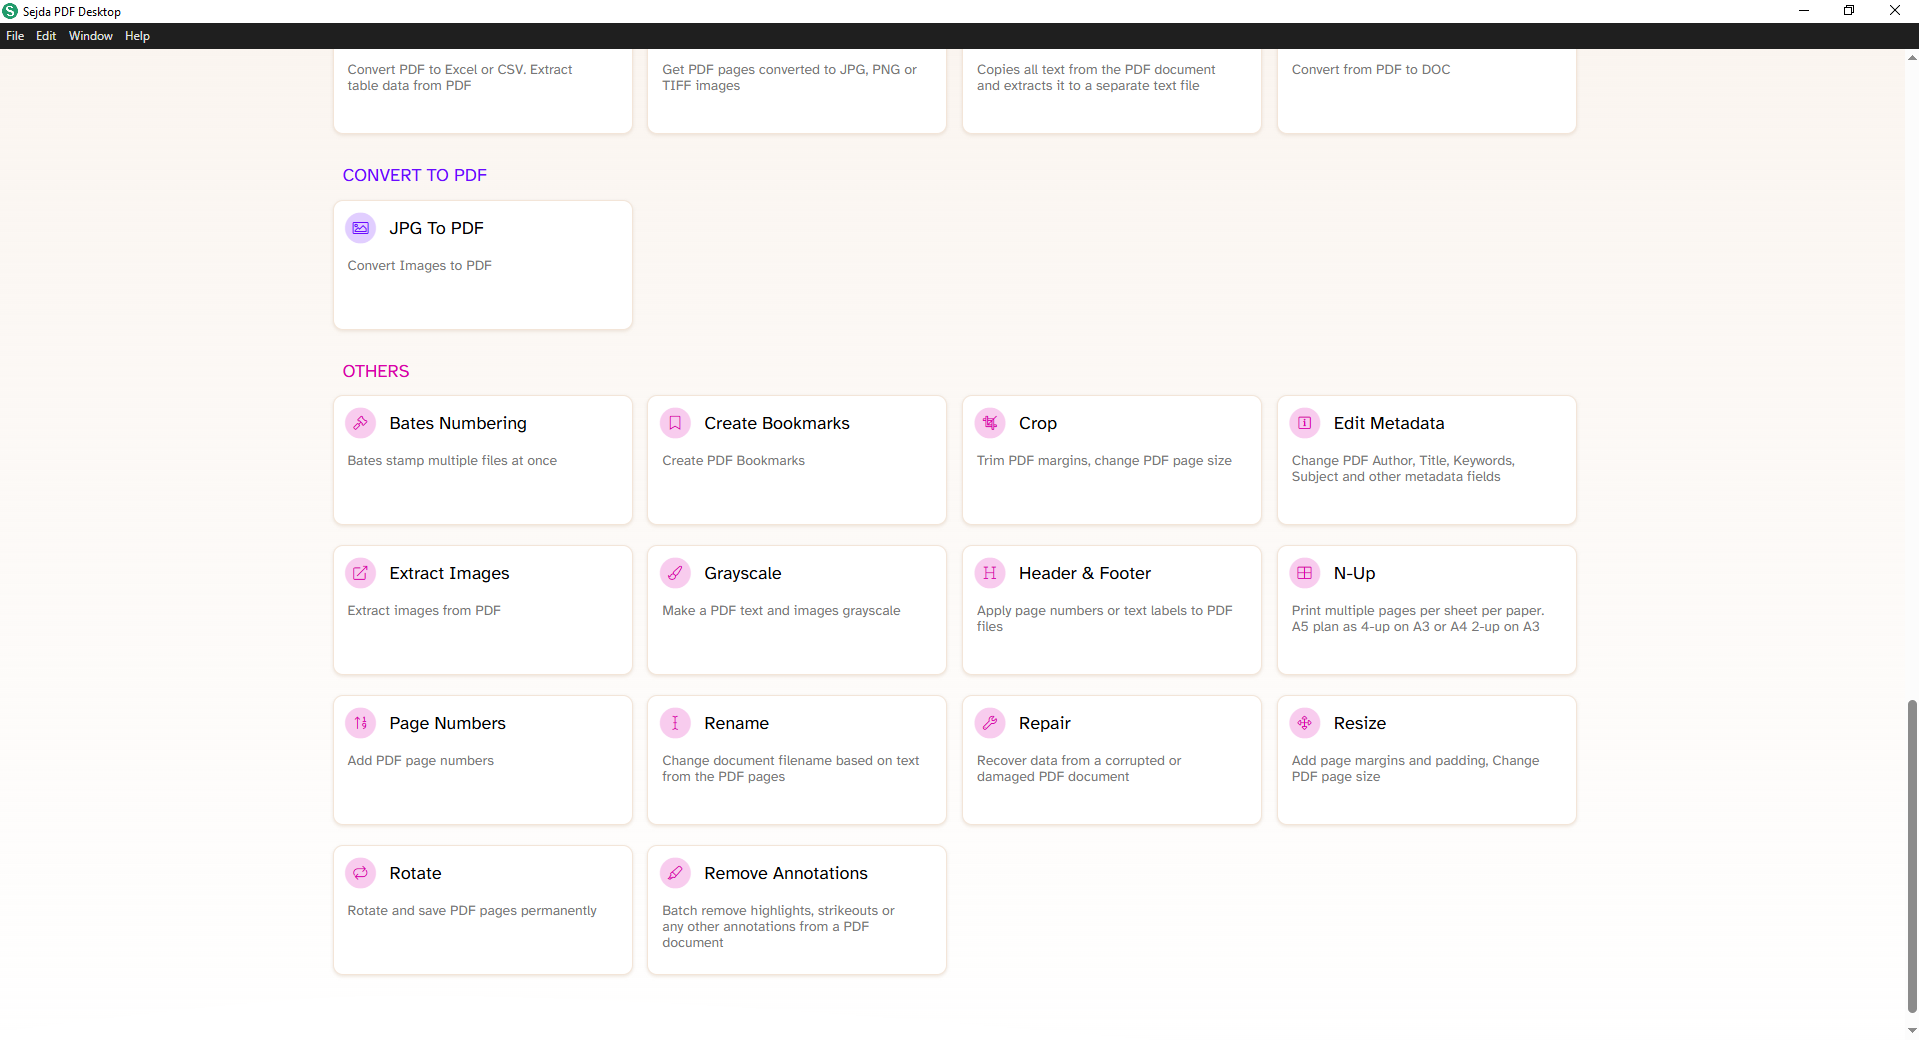Click 'Print multiple pages per sheet' description
Viewport: 1919px width, 1040px height.
click(x=1417, y=618)
